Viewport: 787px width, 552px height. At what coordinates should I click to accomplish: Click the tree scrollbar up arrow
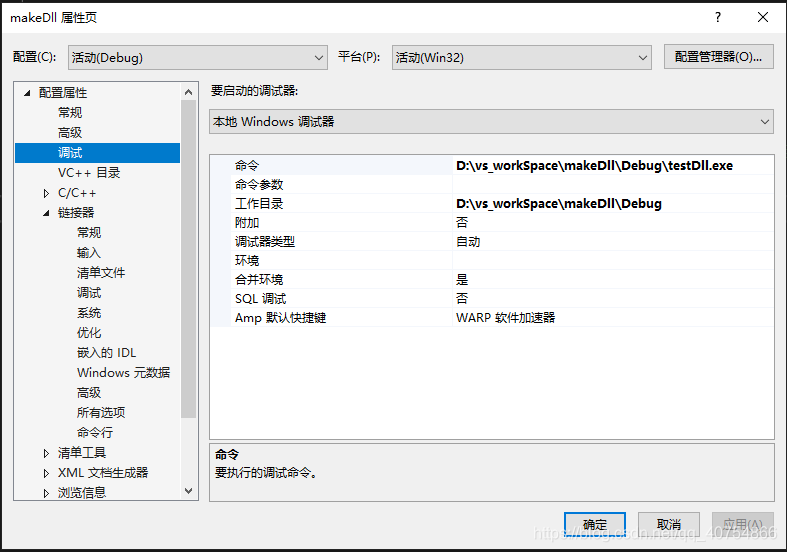188,92
